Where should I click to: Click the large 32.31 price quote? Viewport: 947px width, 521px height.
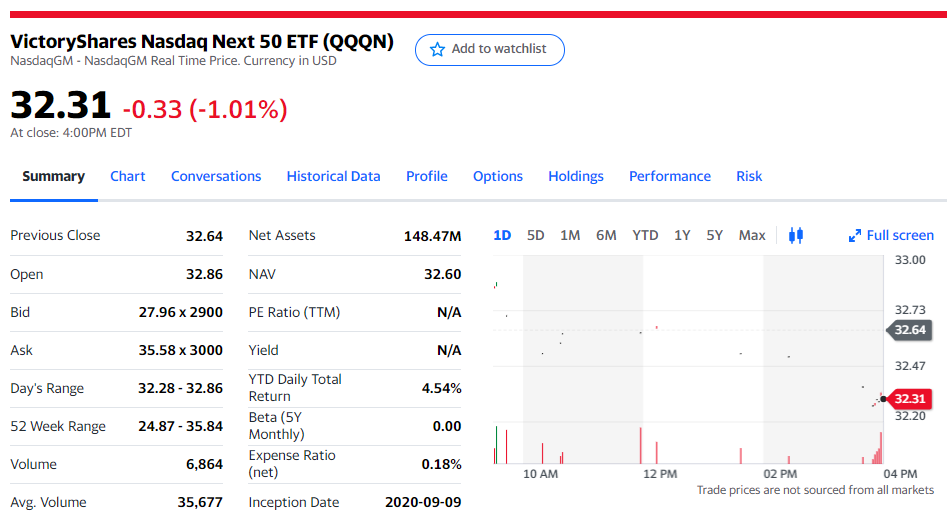(60, 104)
